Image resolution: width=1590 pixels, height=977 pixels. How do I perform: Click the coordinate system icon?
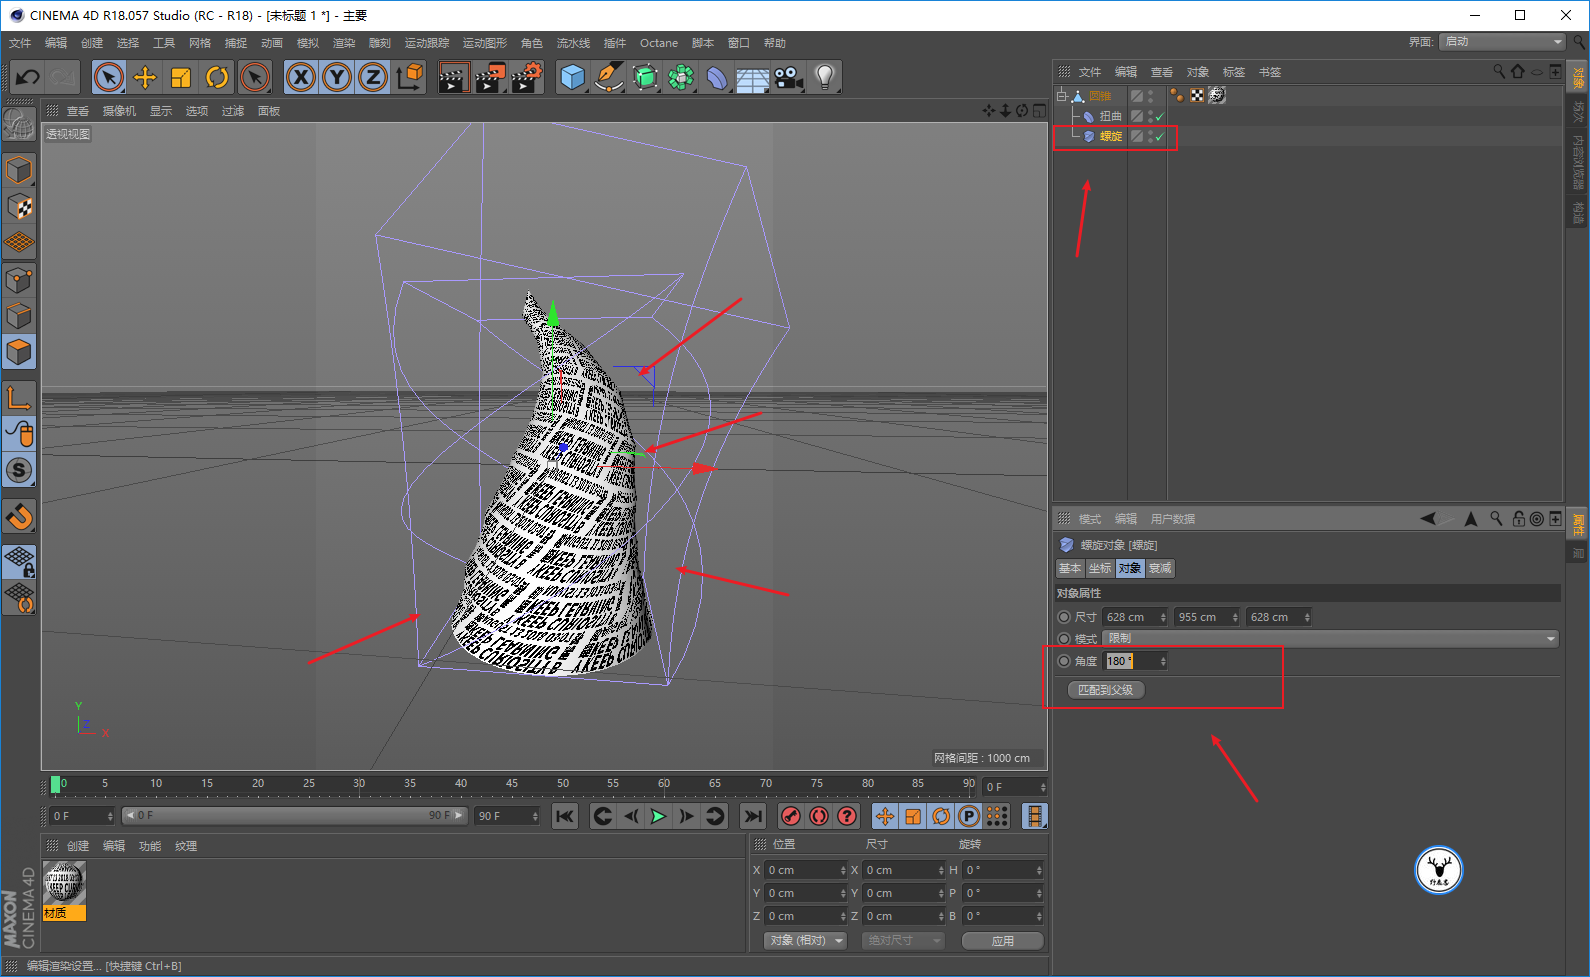410,77
